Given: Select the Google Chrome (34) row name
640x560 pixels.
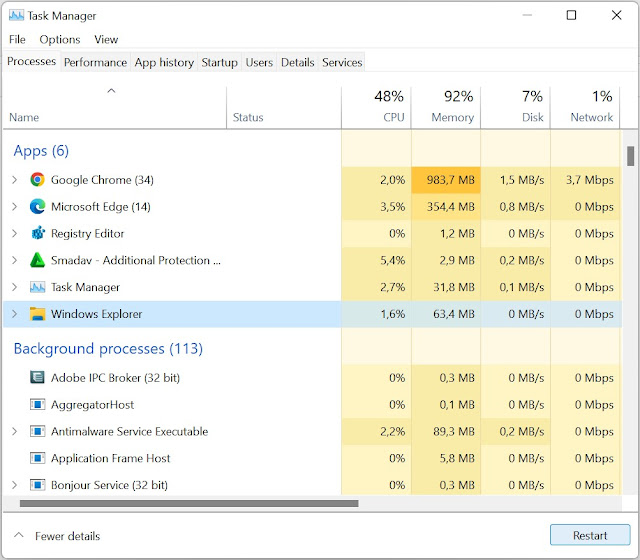Looking at the screenshot, I should click(102, 180).
